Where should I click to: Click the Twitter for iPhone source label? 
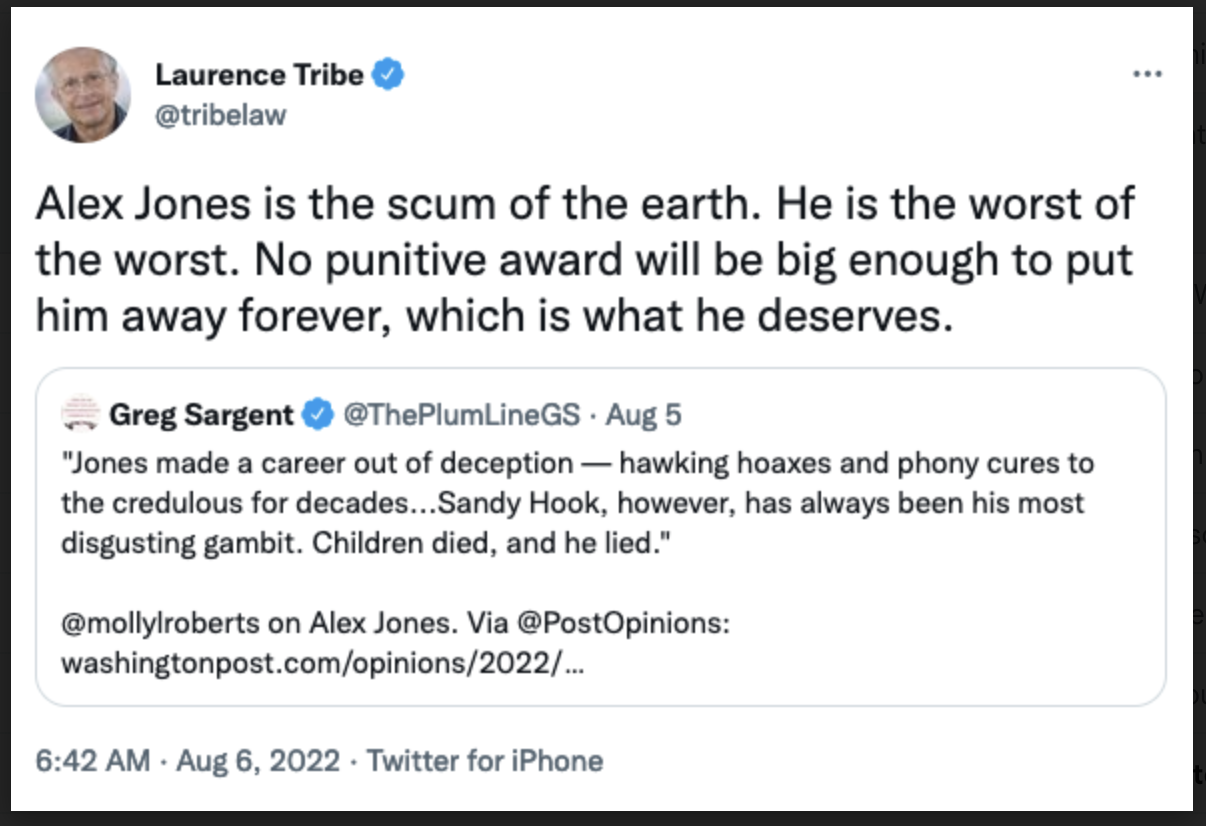pyautogui.click(x=485, y=761)
